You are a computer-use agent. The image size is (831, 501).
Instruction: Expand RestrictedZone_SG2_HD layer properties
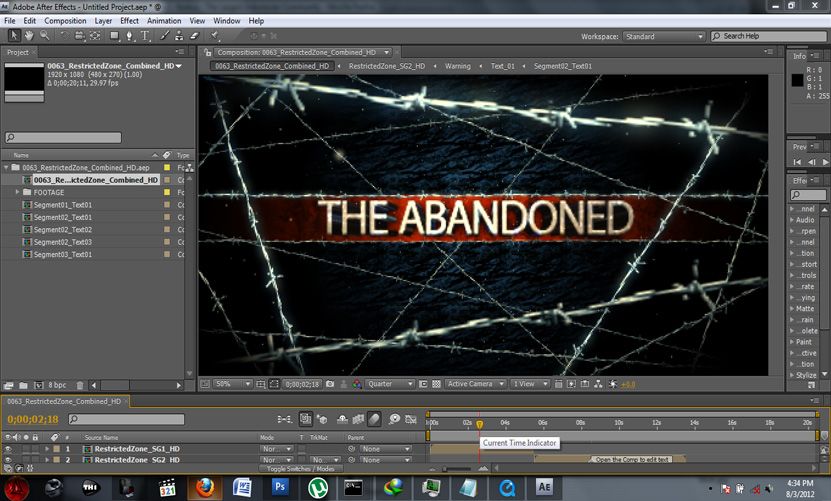47,460
